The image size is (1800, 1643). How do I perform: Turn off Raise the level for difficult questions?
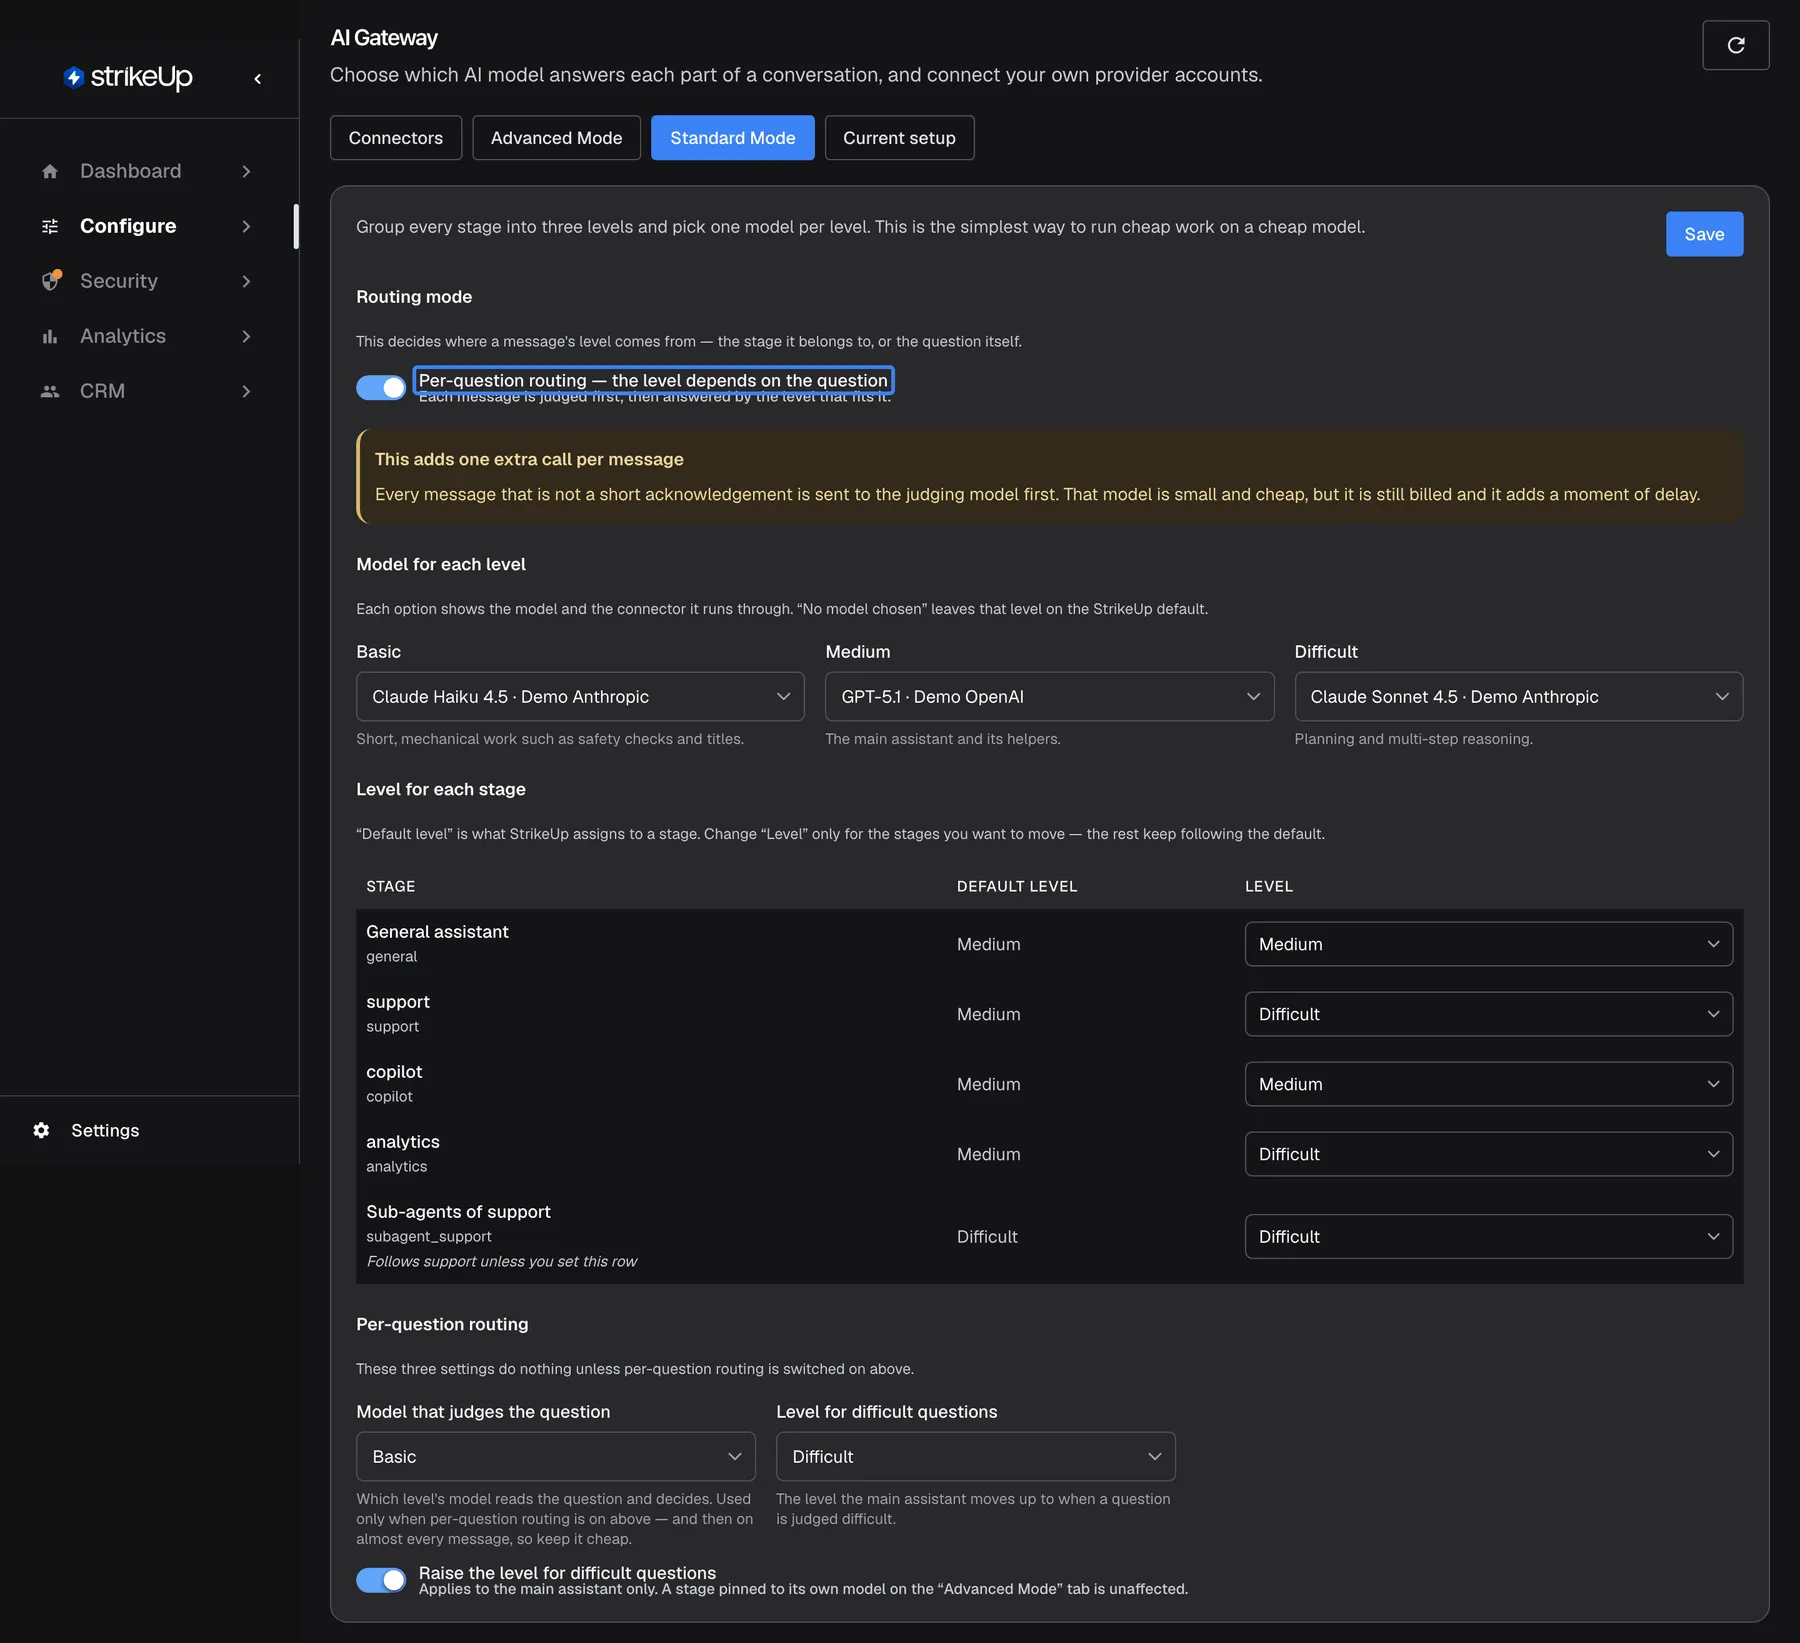click(x=381, y=1579)
